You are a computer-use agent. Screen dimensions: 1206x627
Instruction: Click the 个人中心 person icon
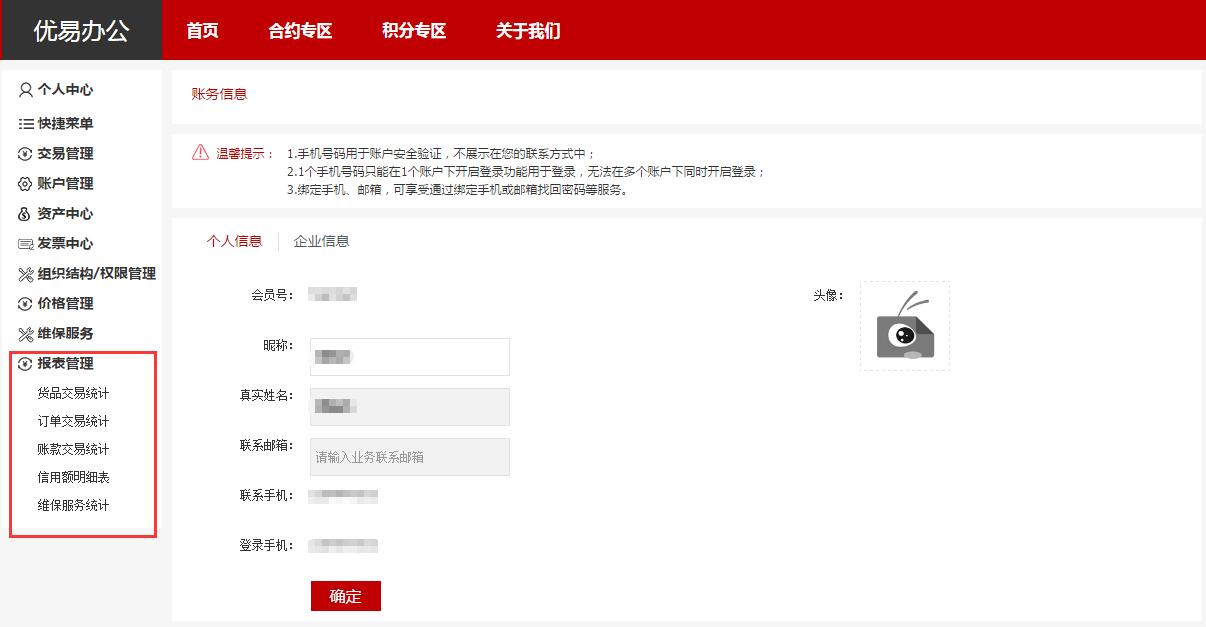(x=26, y=90)
